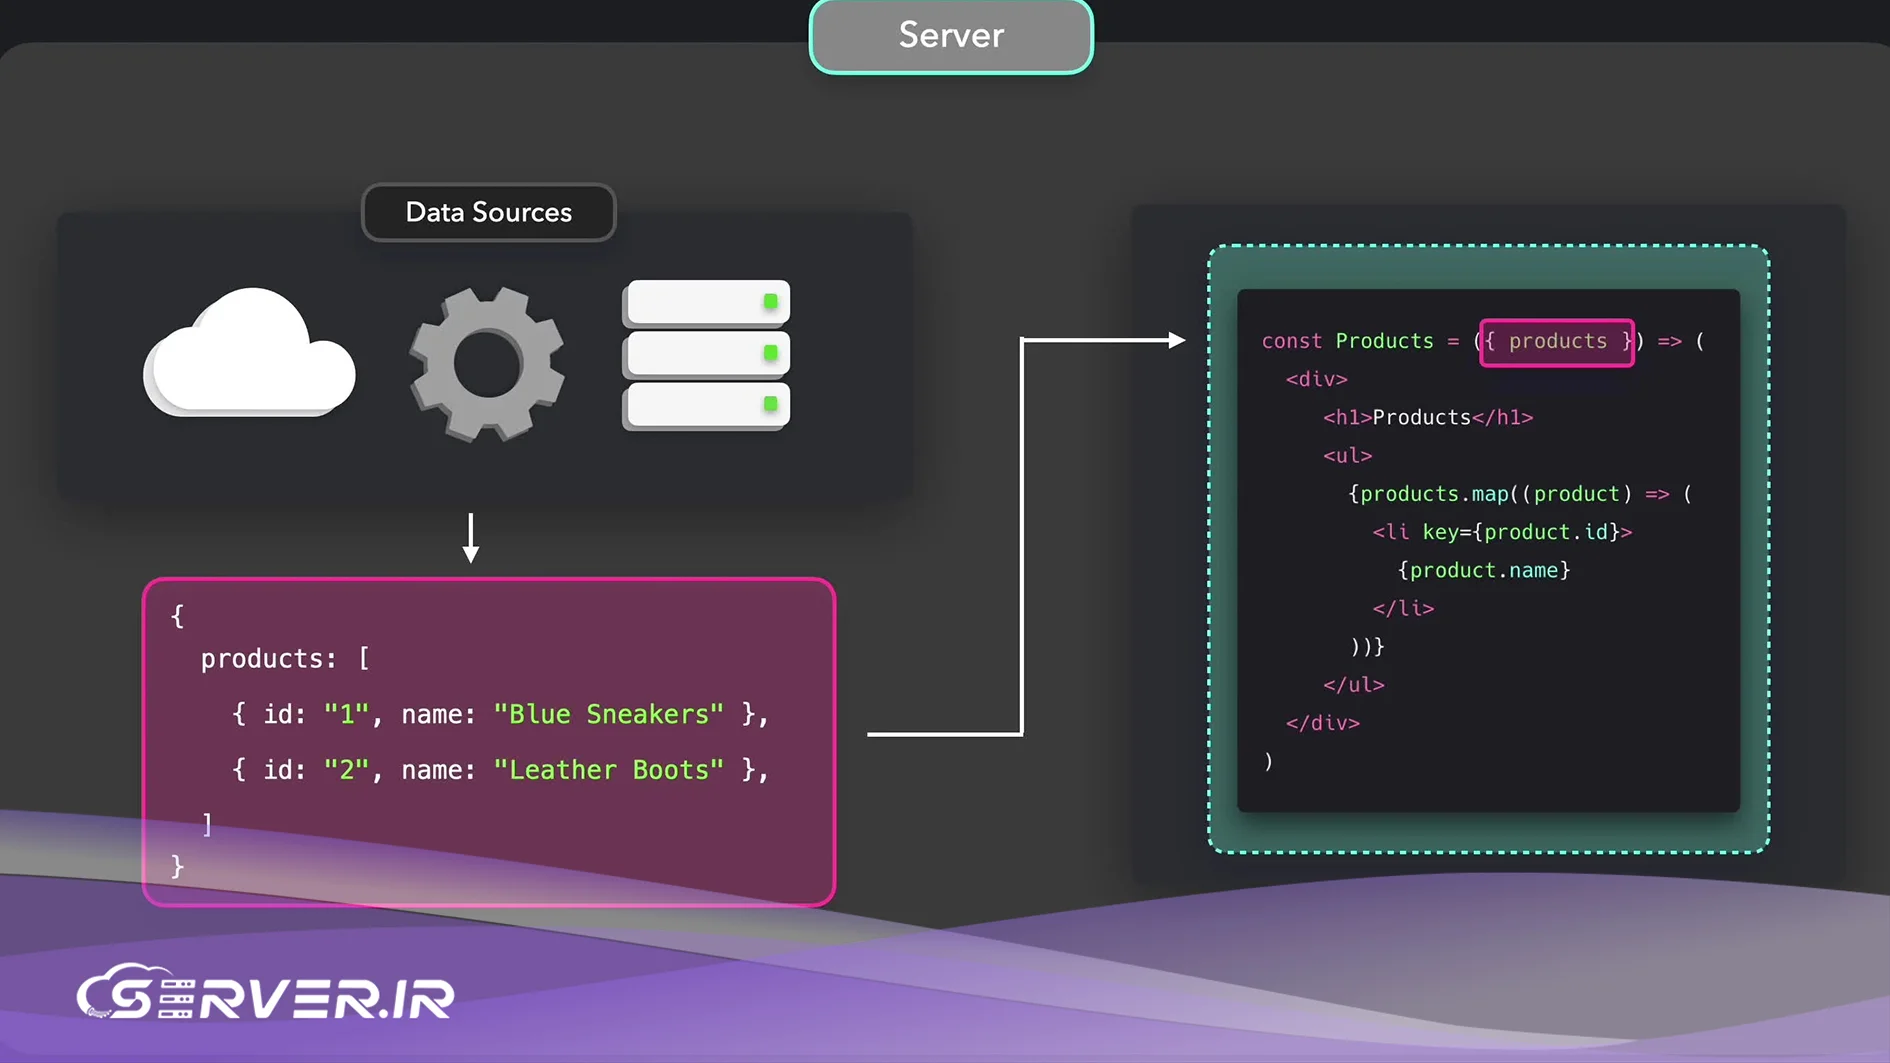Click the "Blue Sneakers" string in JSON
Screen dimensions: 1890x1063
[x=608, y=714]
